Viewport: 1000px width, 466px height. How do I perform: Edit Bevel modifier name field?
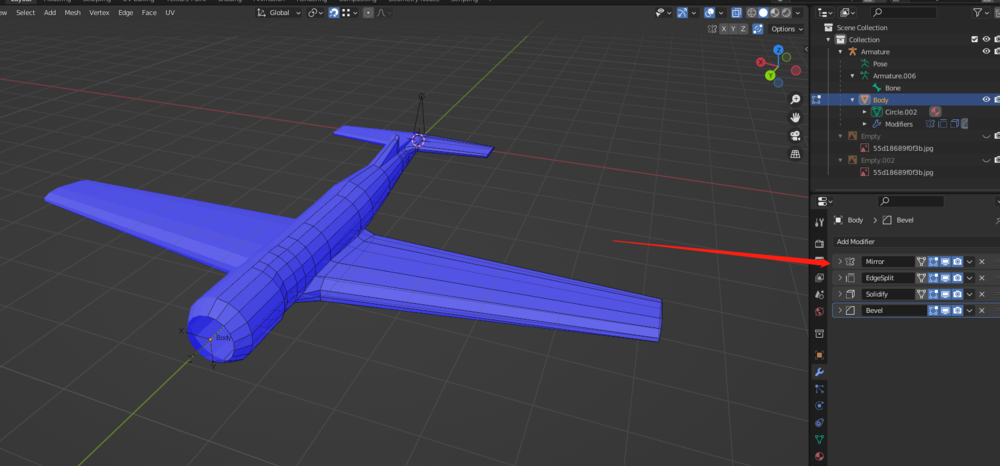click(x=893, y=310)
